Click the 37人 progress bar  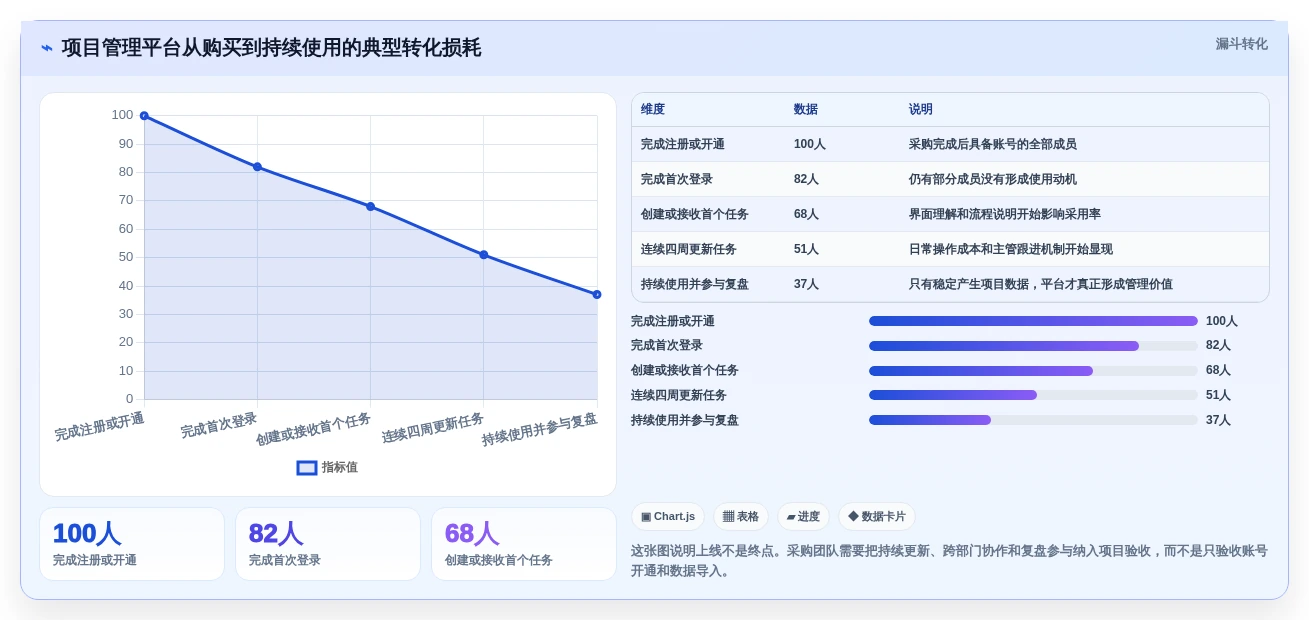coord(1033,420)
